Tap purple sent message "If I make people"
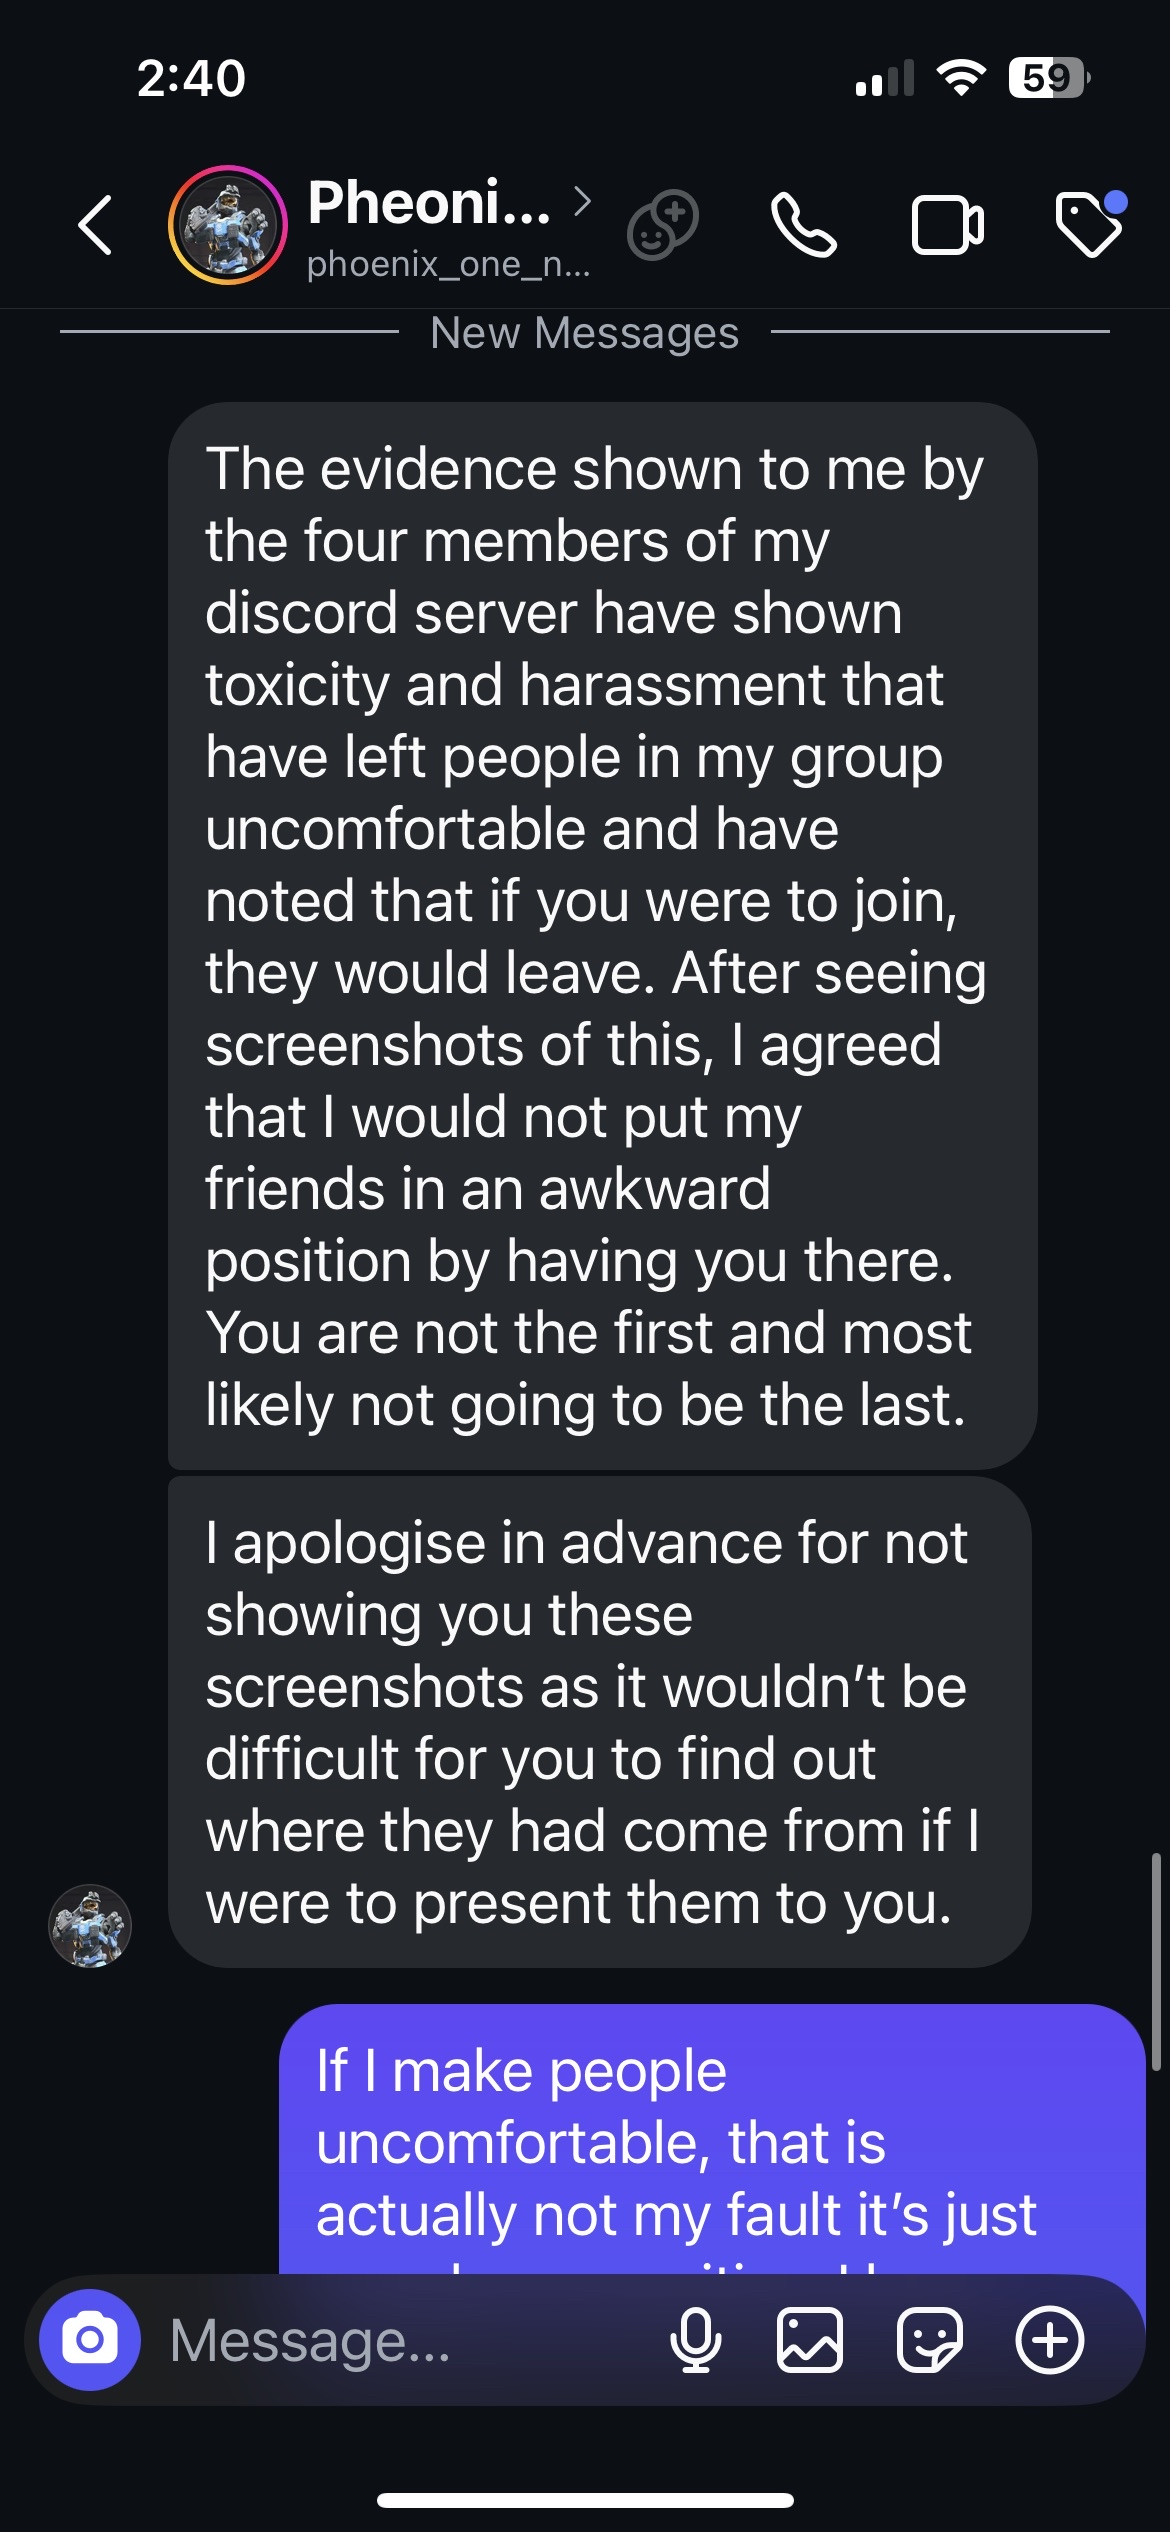The width and height of the screenshot is (1170, 2532). tap(711, 2140)
